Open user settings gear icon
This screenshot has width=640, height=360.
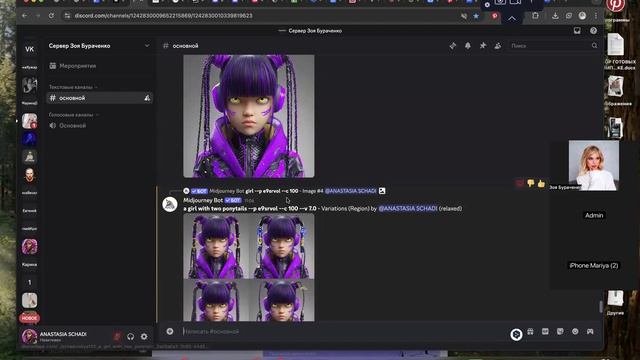[x=144, y=337]
